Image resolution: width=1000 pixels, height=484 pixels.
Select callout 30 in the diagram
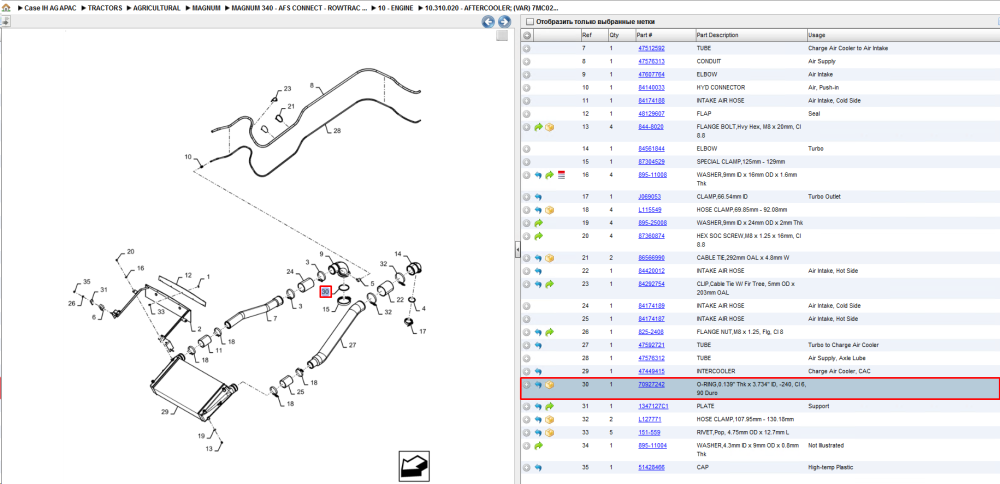click(326, 291)
